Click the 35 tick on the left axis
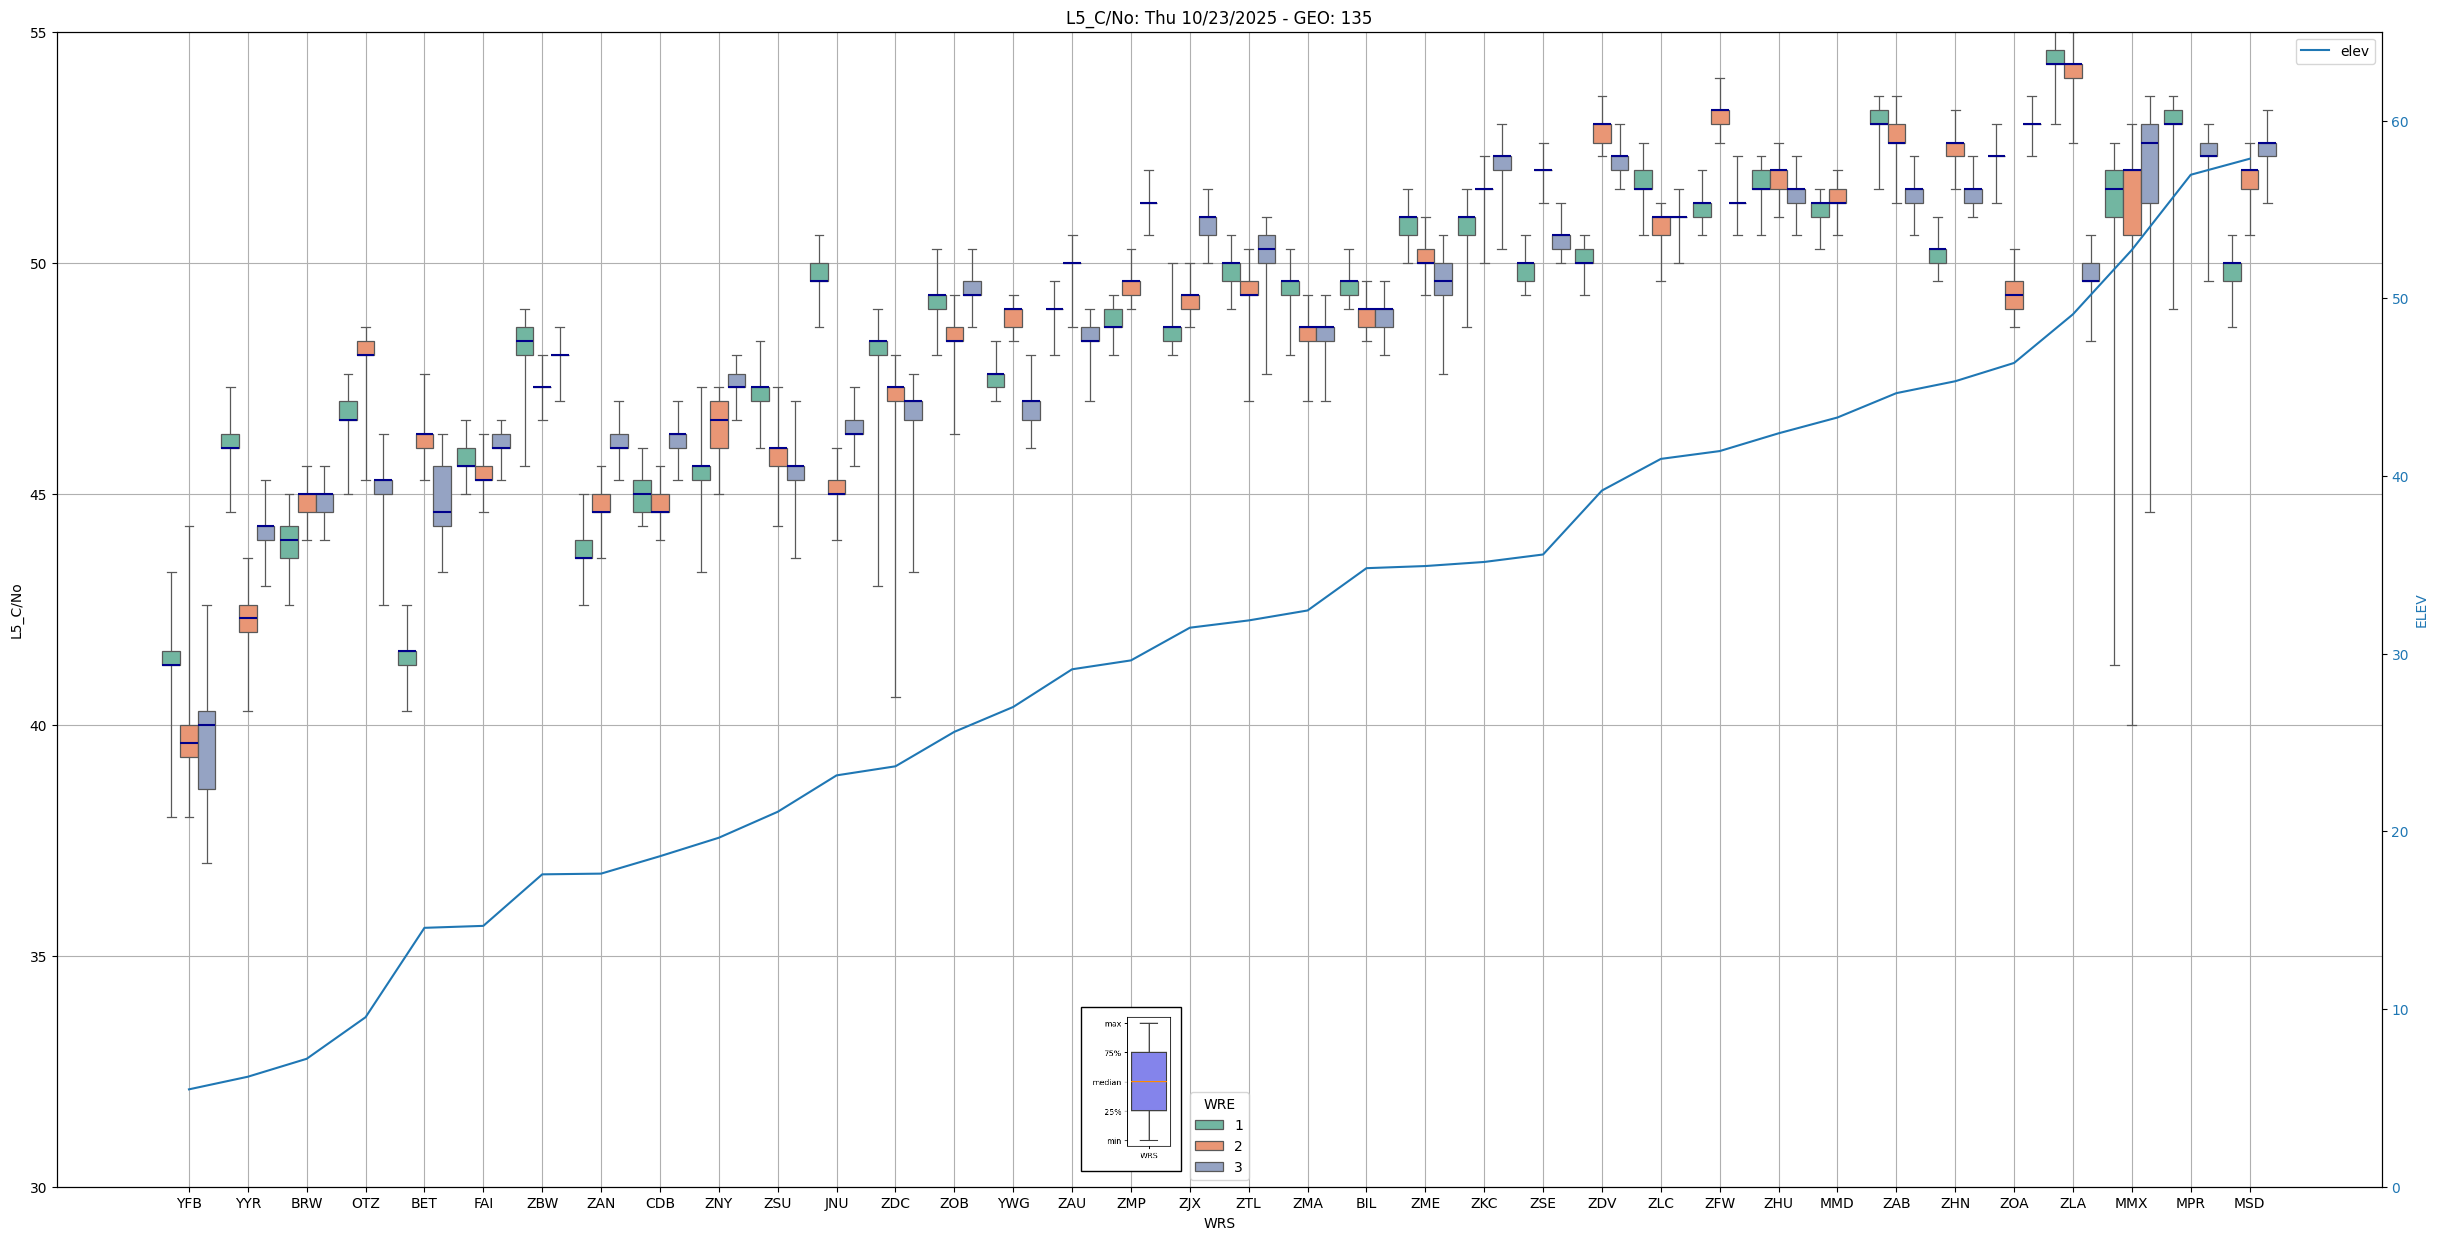The height and width of the screenshot is (1240, 2438). click(x=39, y=957)
